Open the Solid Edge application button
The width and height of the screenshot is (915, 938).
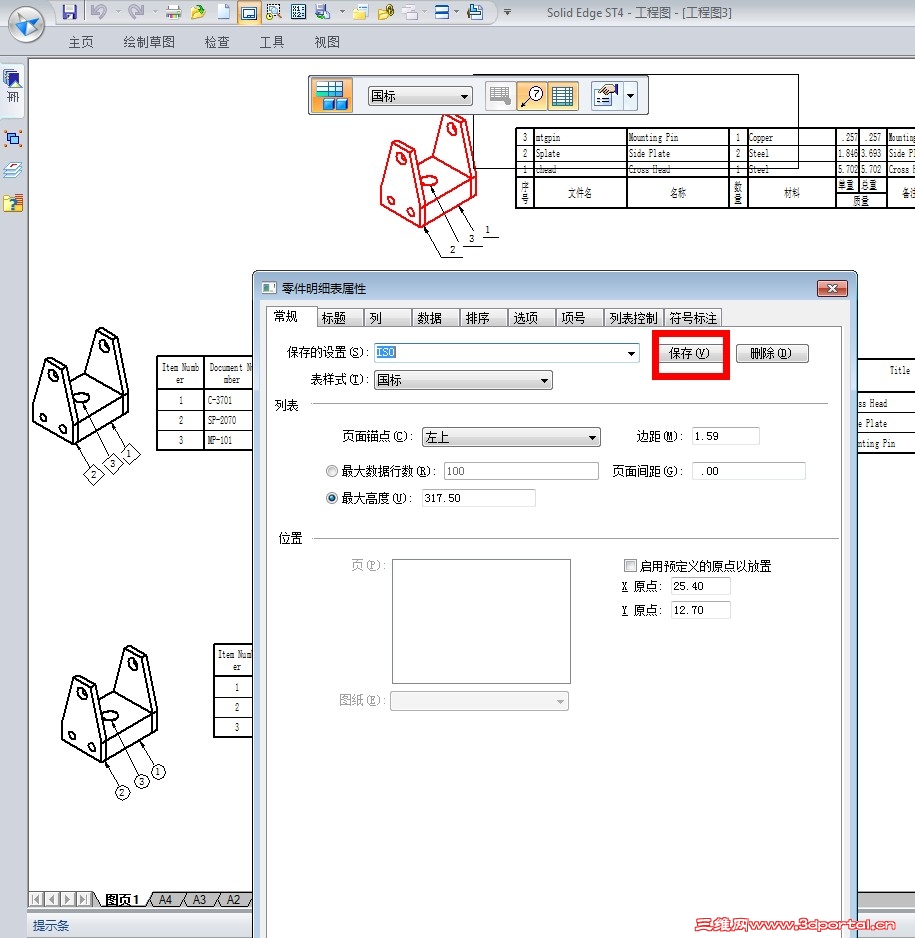(x=26, y=25)
